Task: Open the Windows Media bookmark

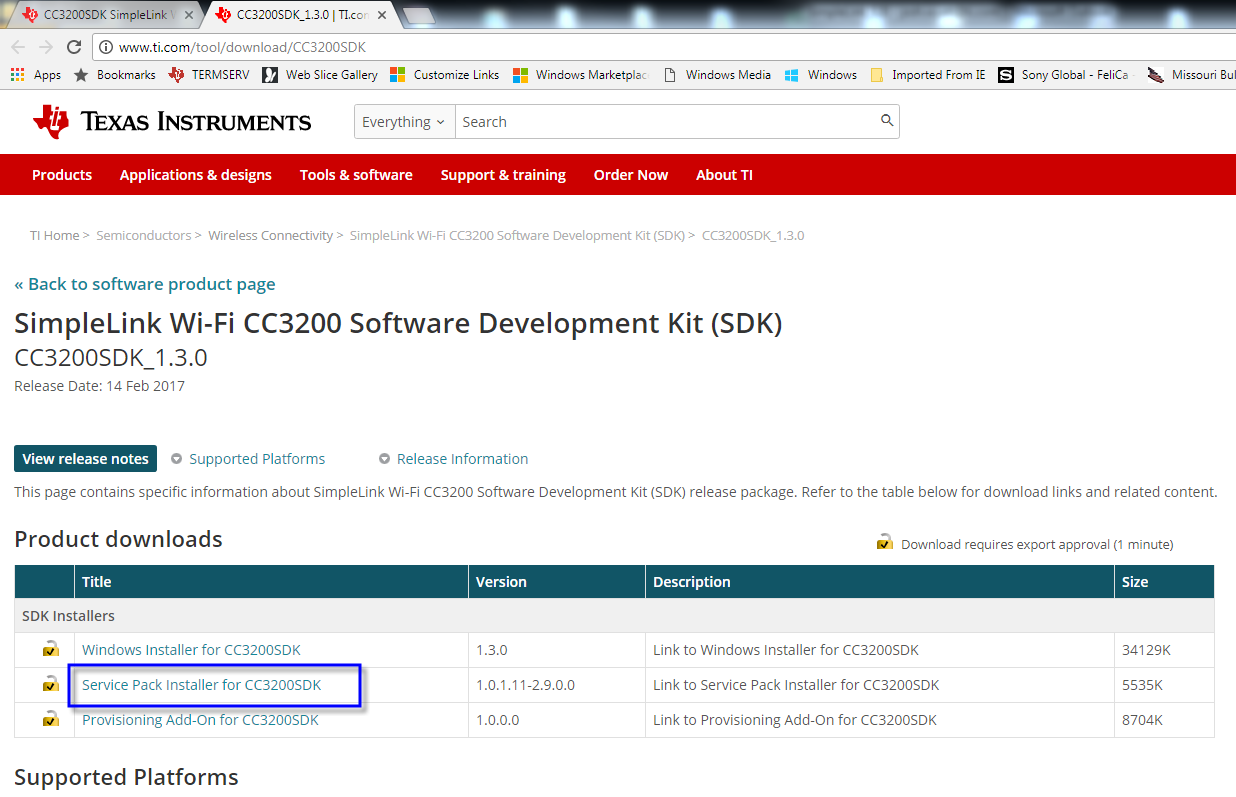Action: (x=717, y=75)
